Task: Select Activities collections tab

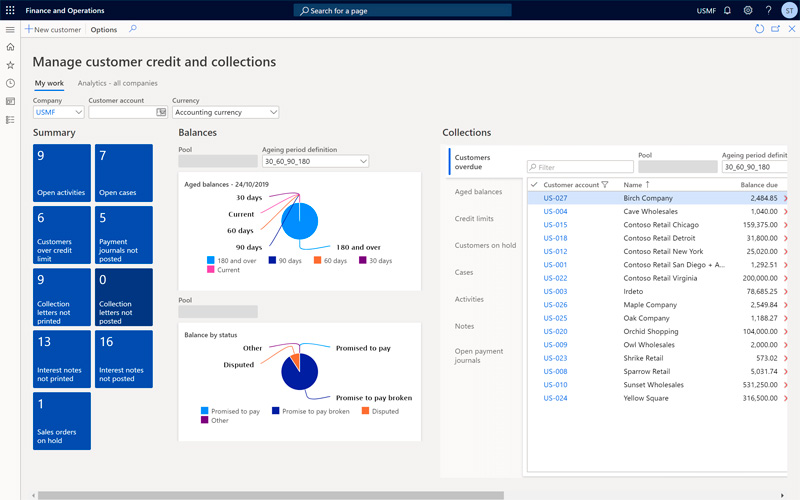Action: click(x=469, y=299)
